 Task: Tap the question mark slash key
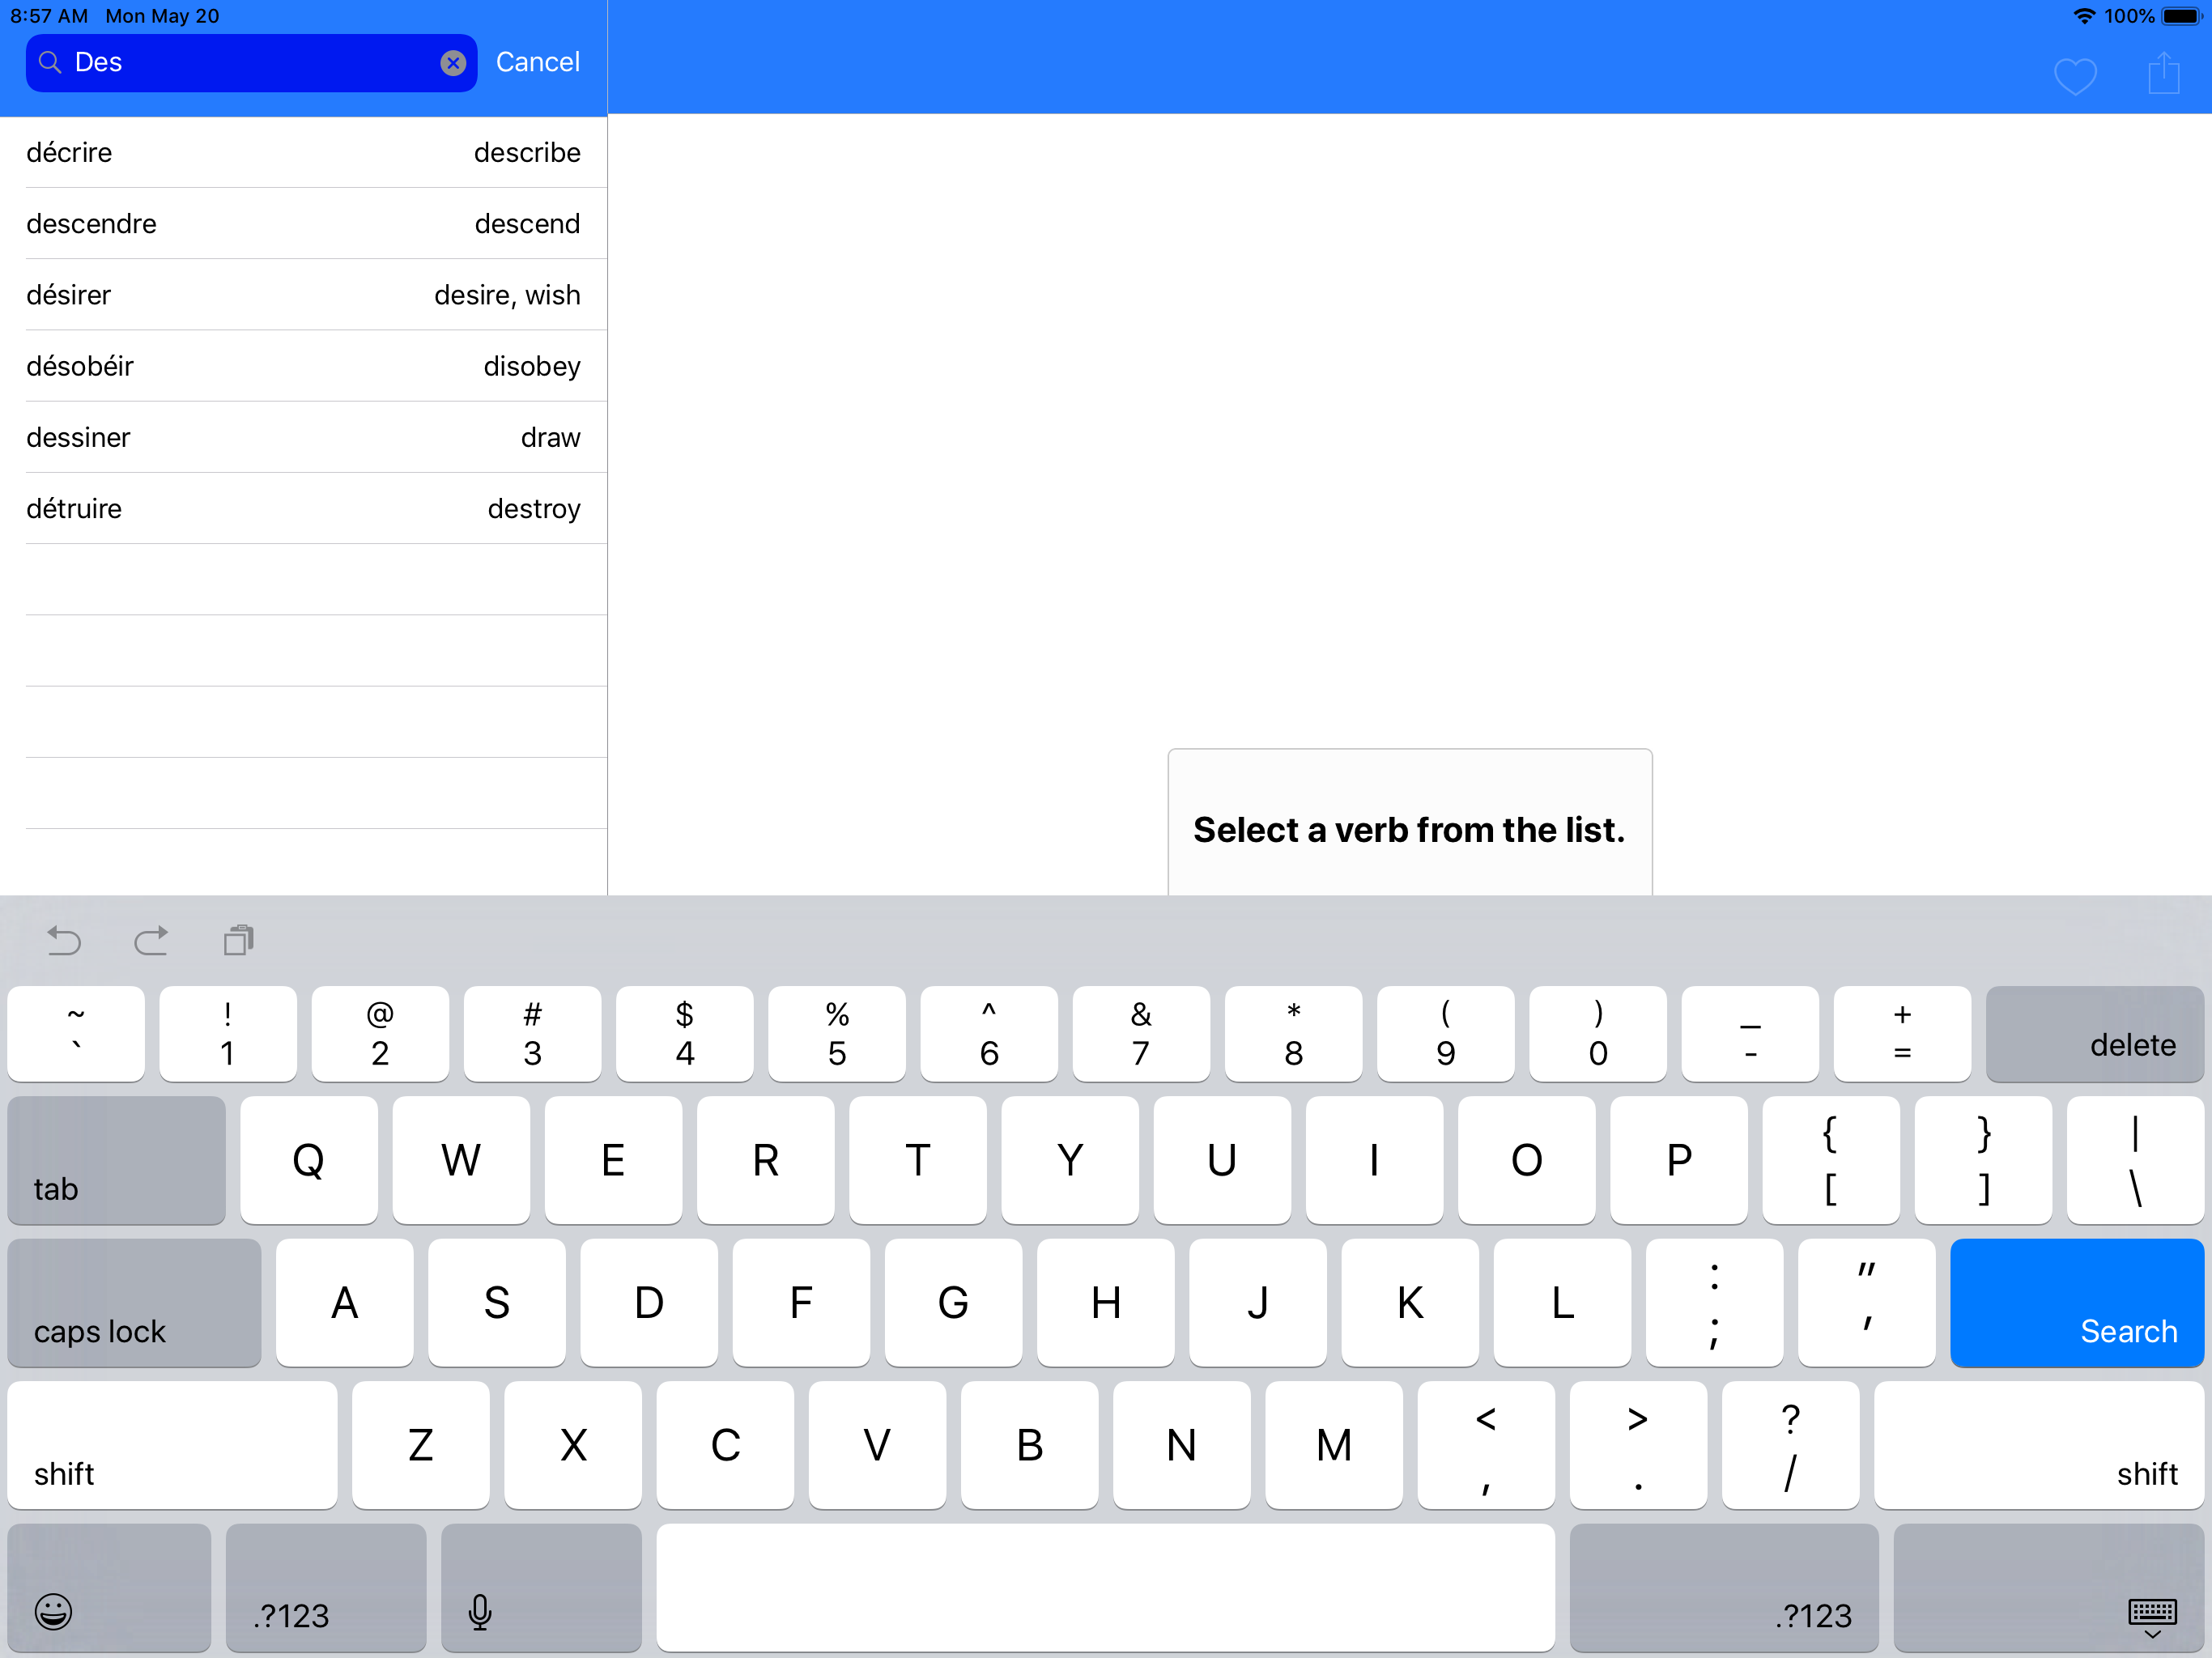pos(1790,1445)
